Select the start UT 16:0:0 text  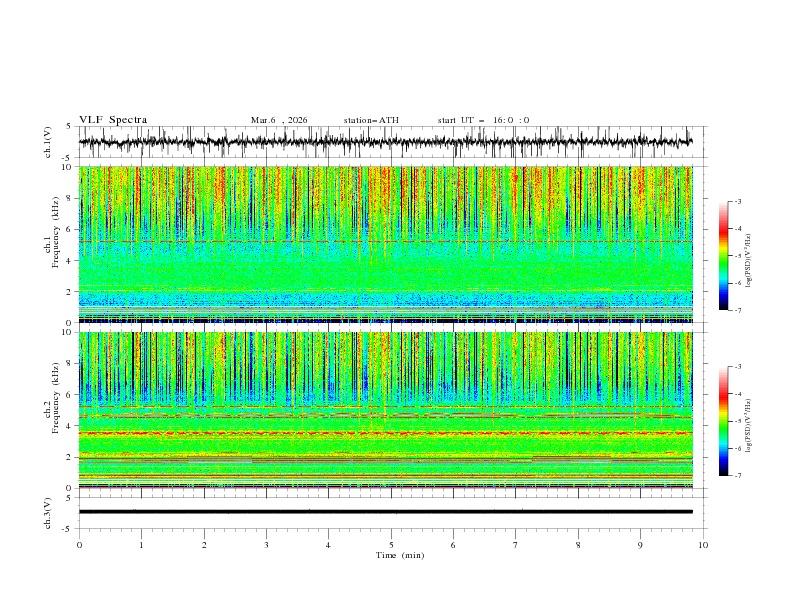483,120
